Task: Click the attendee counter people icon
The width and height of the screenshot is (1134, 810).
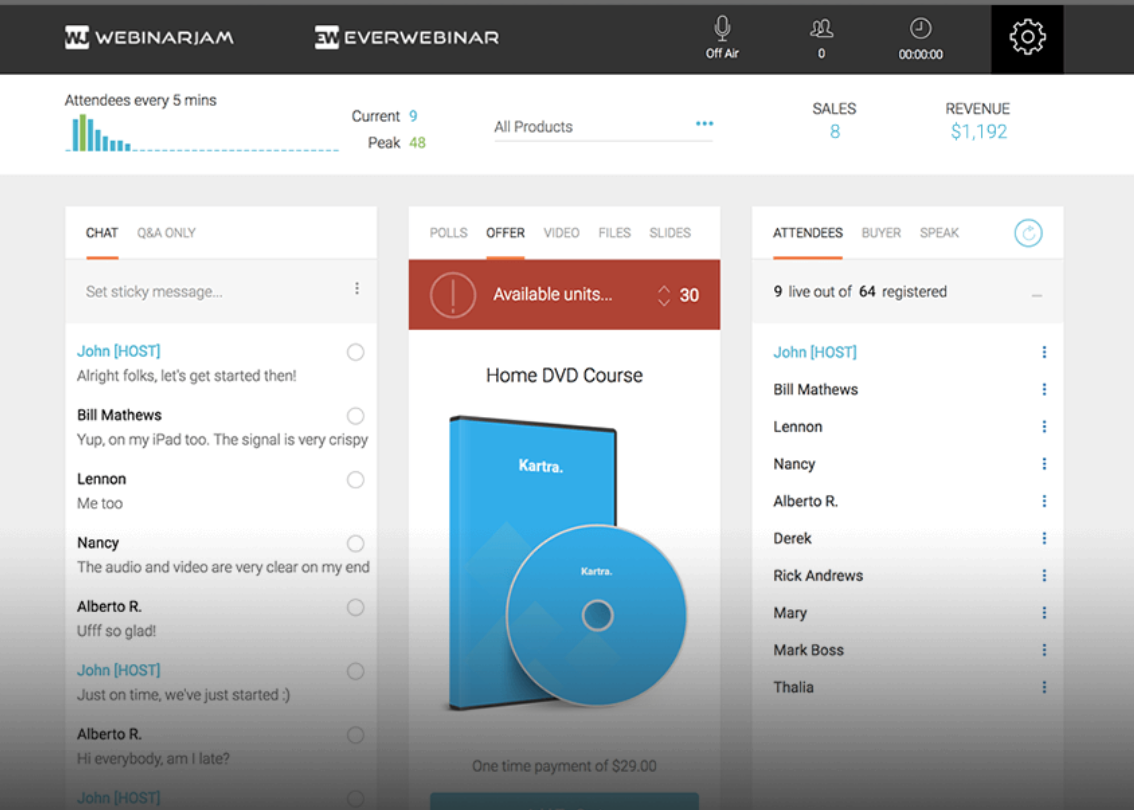Action: pyautogui.click(x=821, y=30)
